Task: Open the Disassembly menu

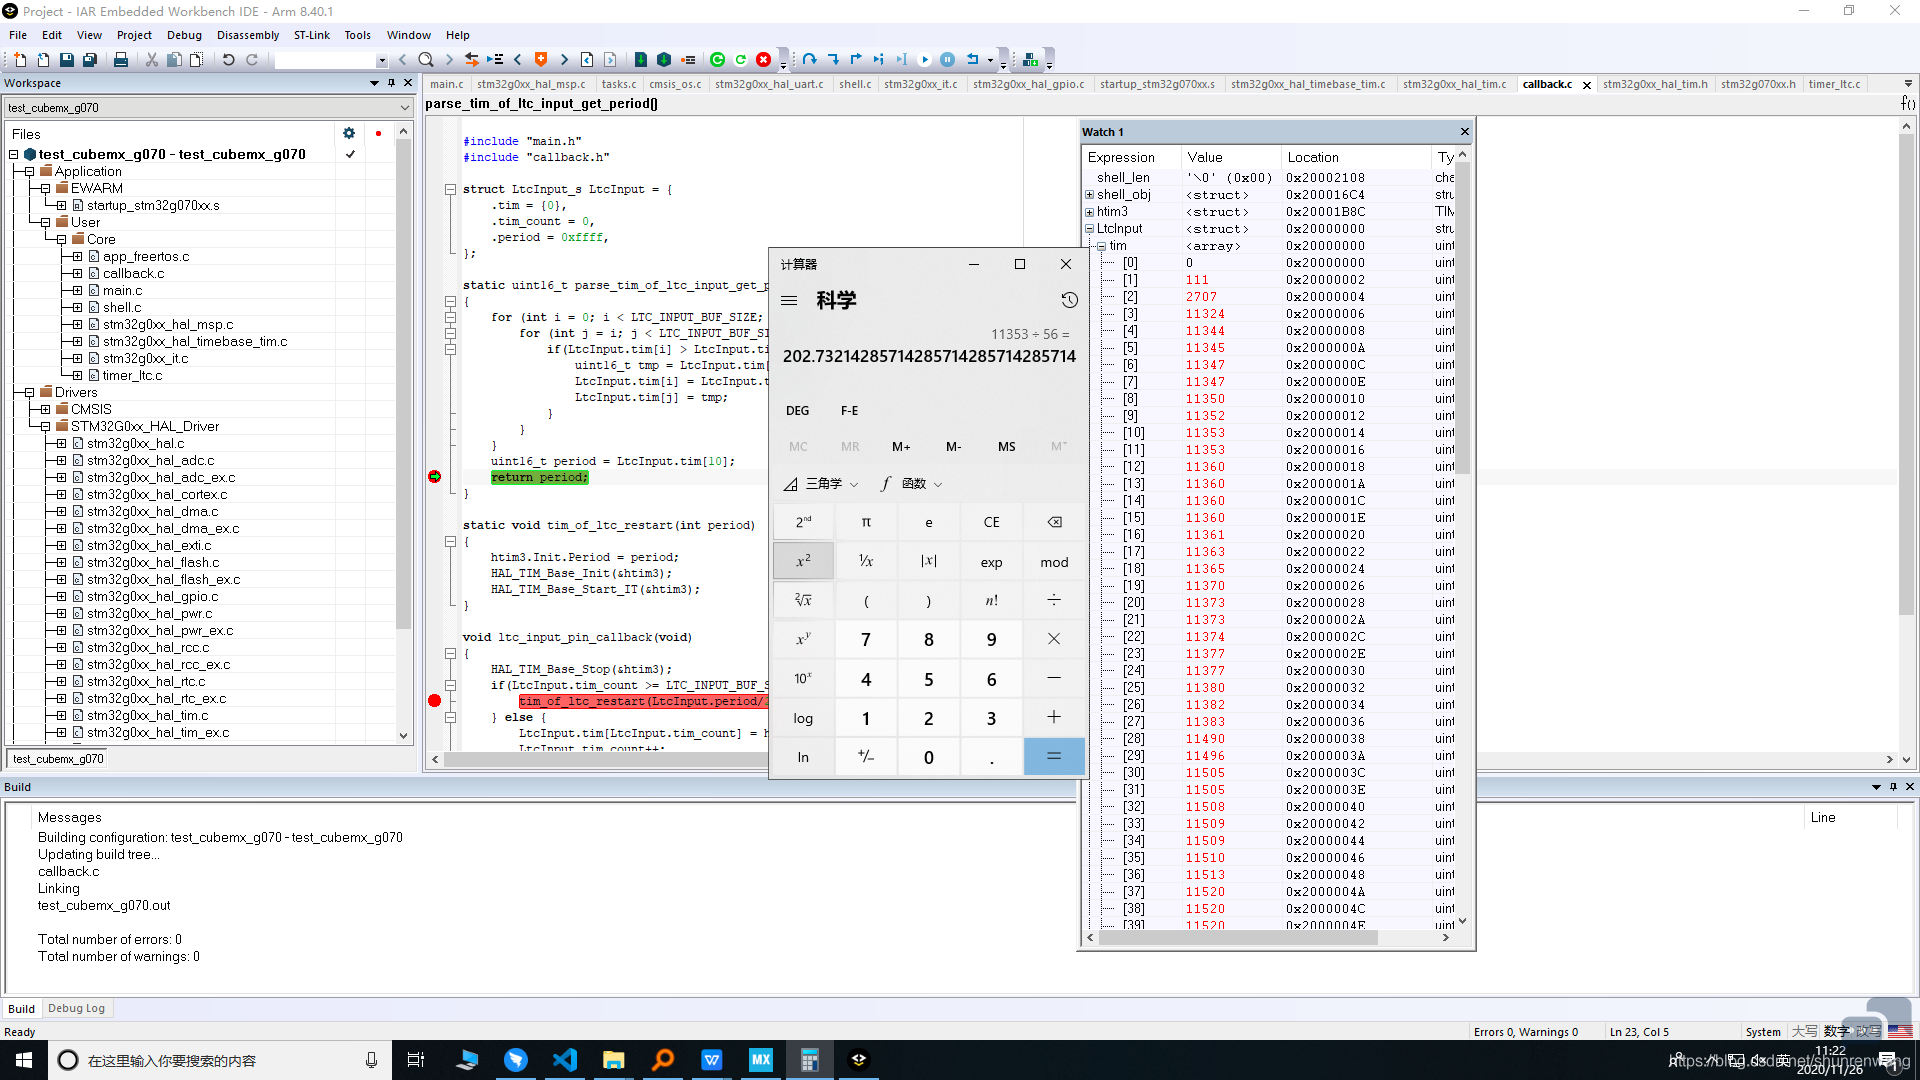Action: click(x=248, y=35)
